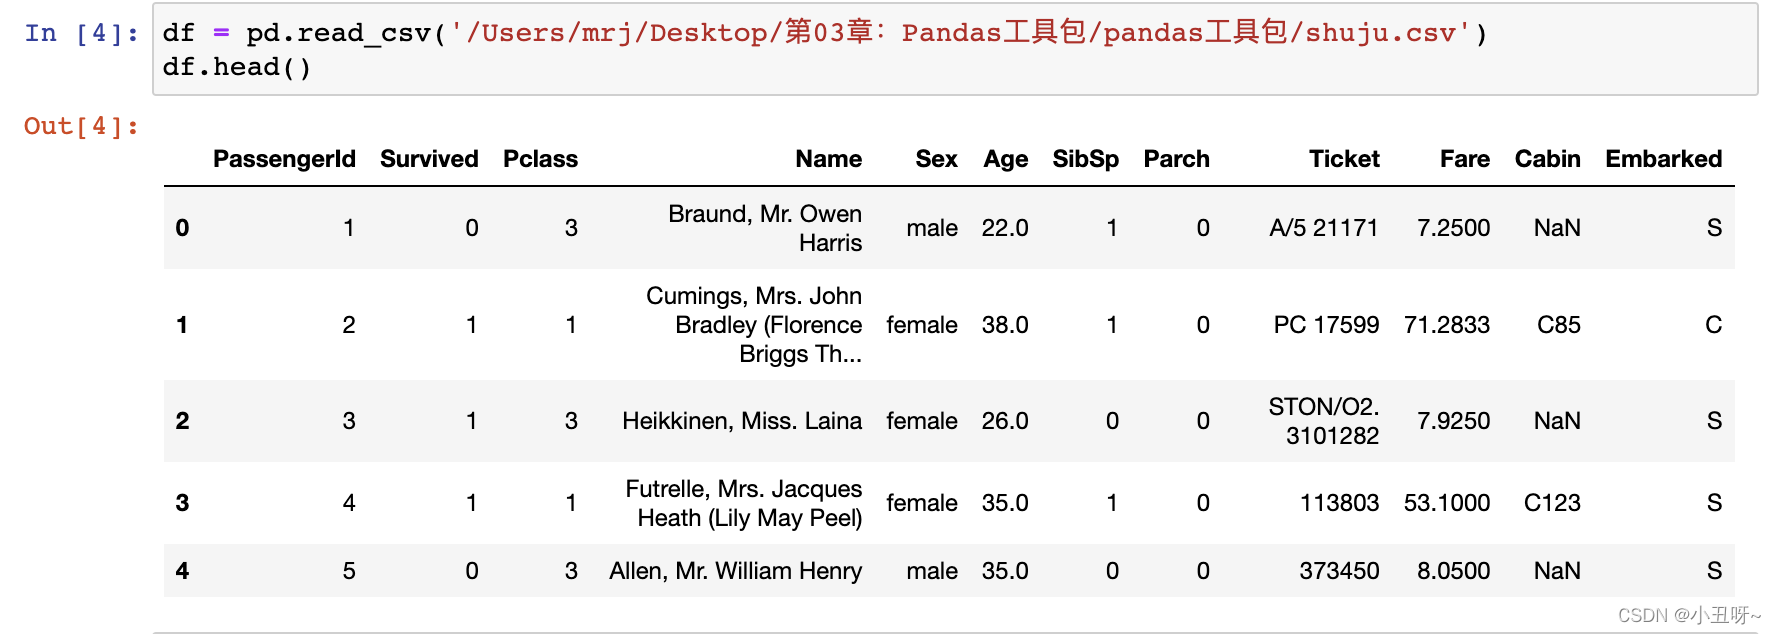Image resolution: width=1776 pixels, height=634 pixels.
Task: Select the In [4] prompt label
Action: [82, 33]
